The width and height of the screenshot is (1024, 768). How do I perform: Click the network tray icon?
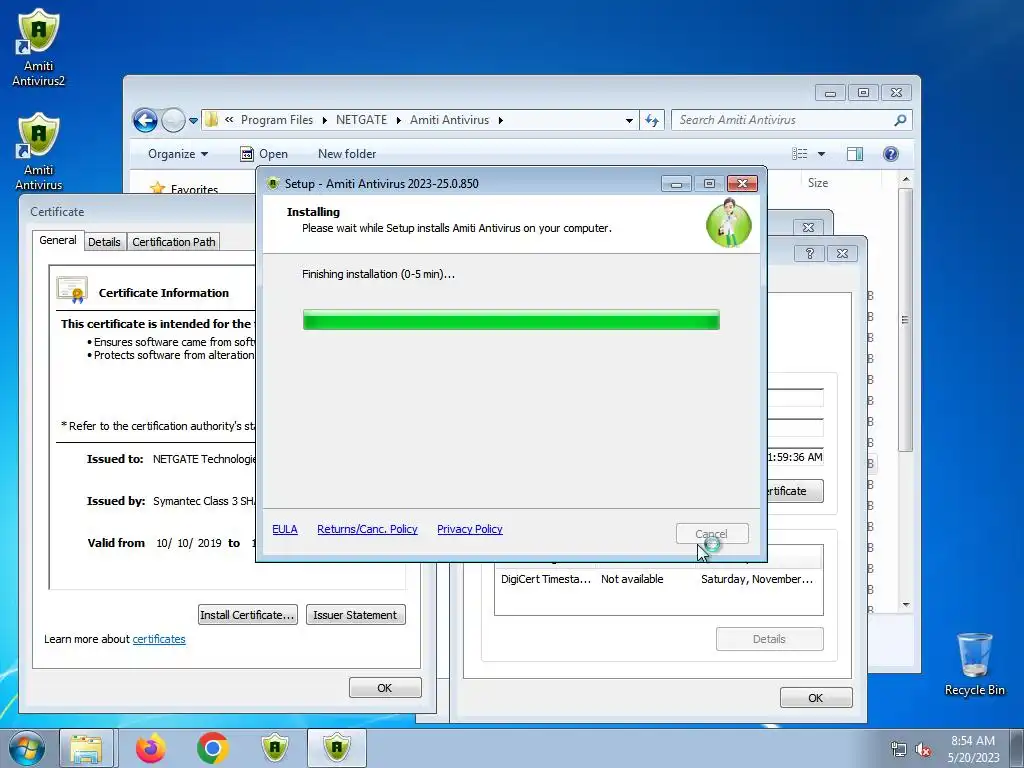click(899, 750)
